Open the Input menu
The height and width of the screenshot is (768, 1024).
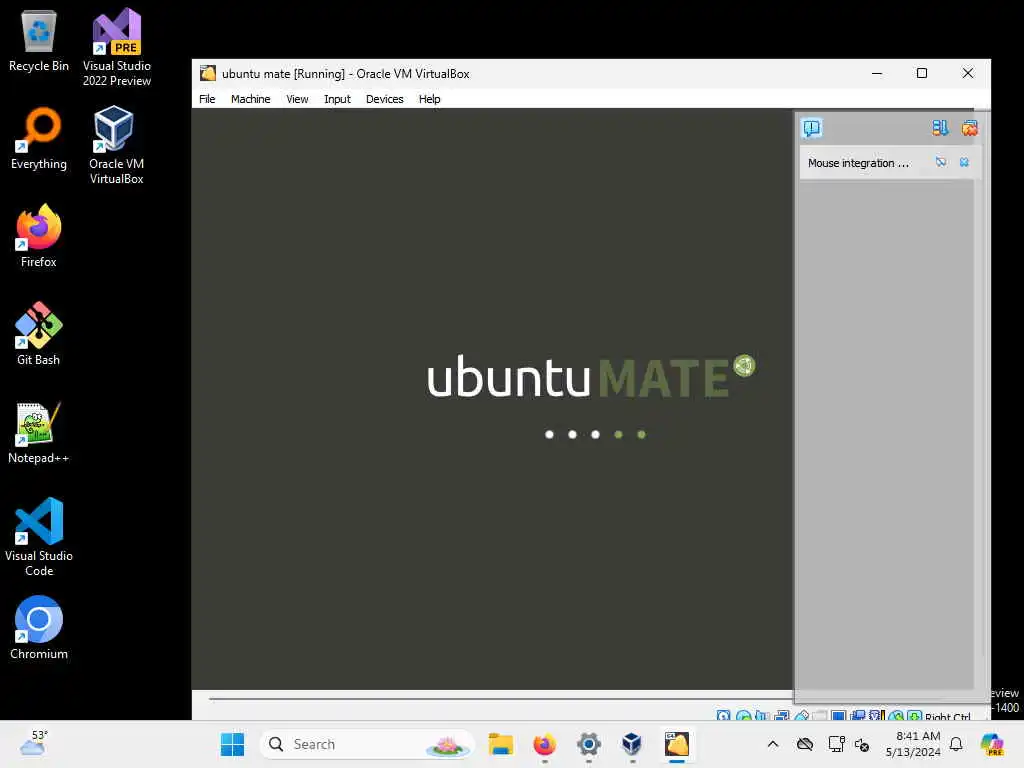point(337,99)
